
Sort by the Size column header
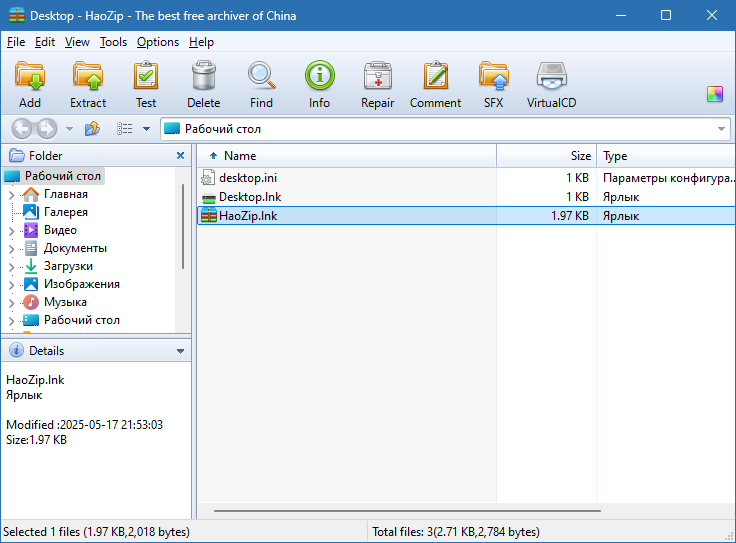pos(546,156)
